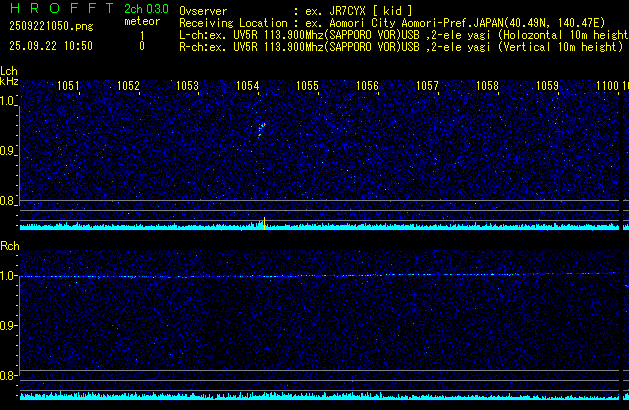Click the R-ch receiver description line
Screen dimensions: 629x410
coord(400,46)
